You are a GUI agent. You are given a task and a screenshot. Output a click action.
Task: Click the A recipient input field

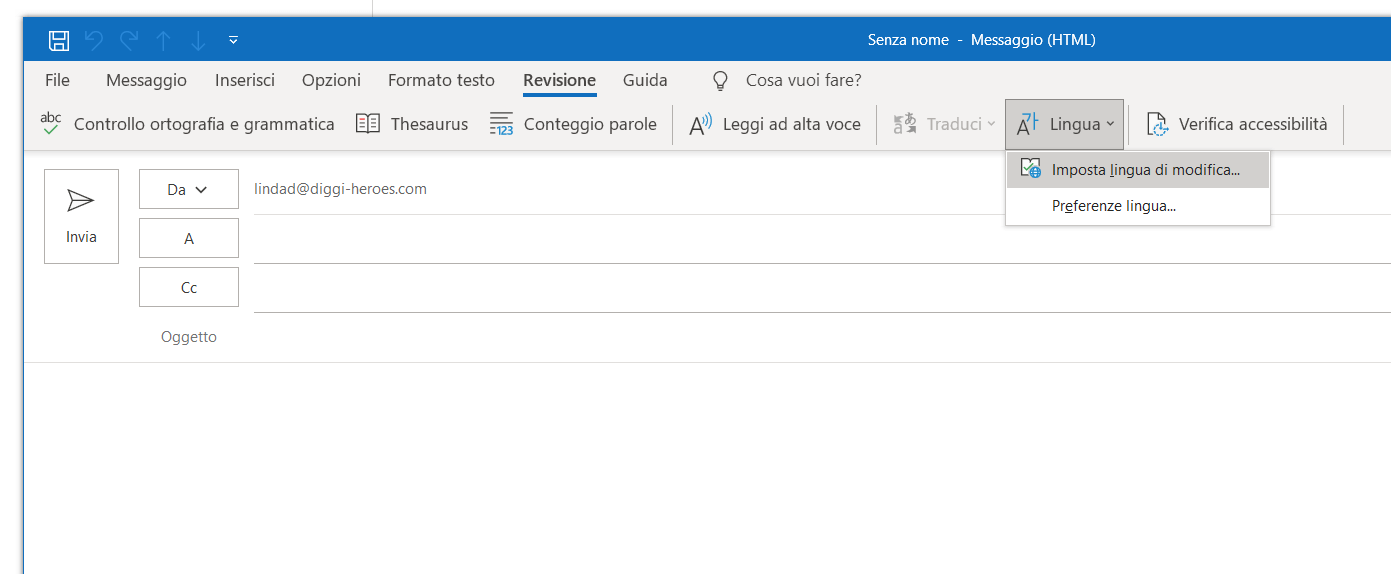point(822,239)
